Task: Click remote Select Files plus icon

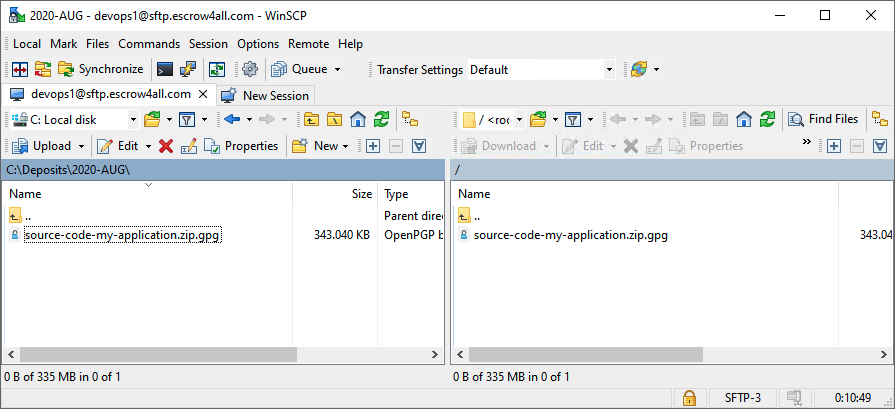Action: click(834, 146)
